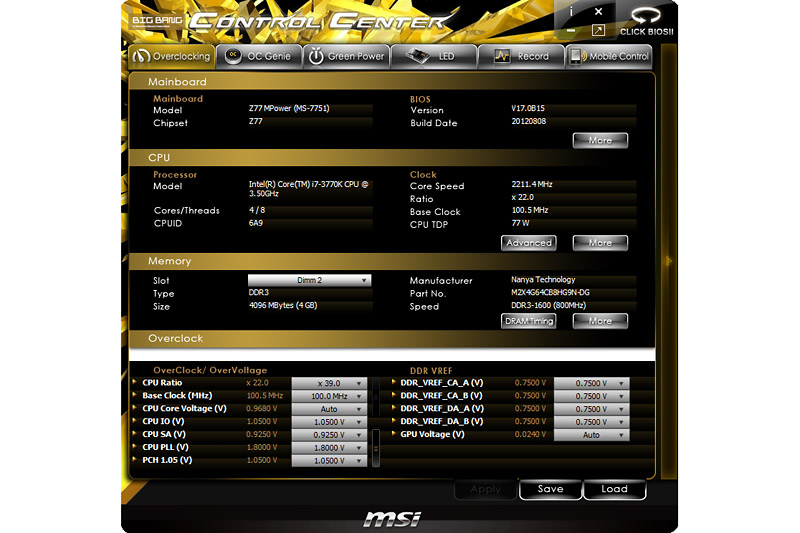The width and height of the screenshot is (800, 533).
Task: Click the CPU model i7-3770K text
Action: point(308,189)
